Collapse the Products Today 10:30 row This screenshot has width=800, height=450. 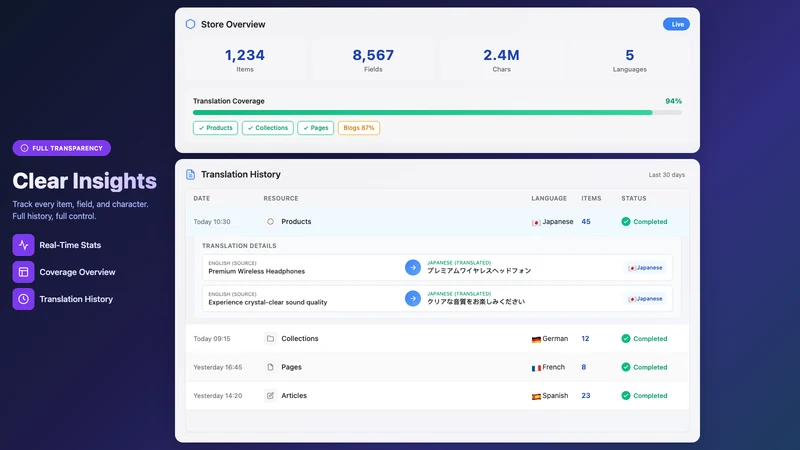pos(437,221)
